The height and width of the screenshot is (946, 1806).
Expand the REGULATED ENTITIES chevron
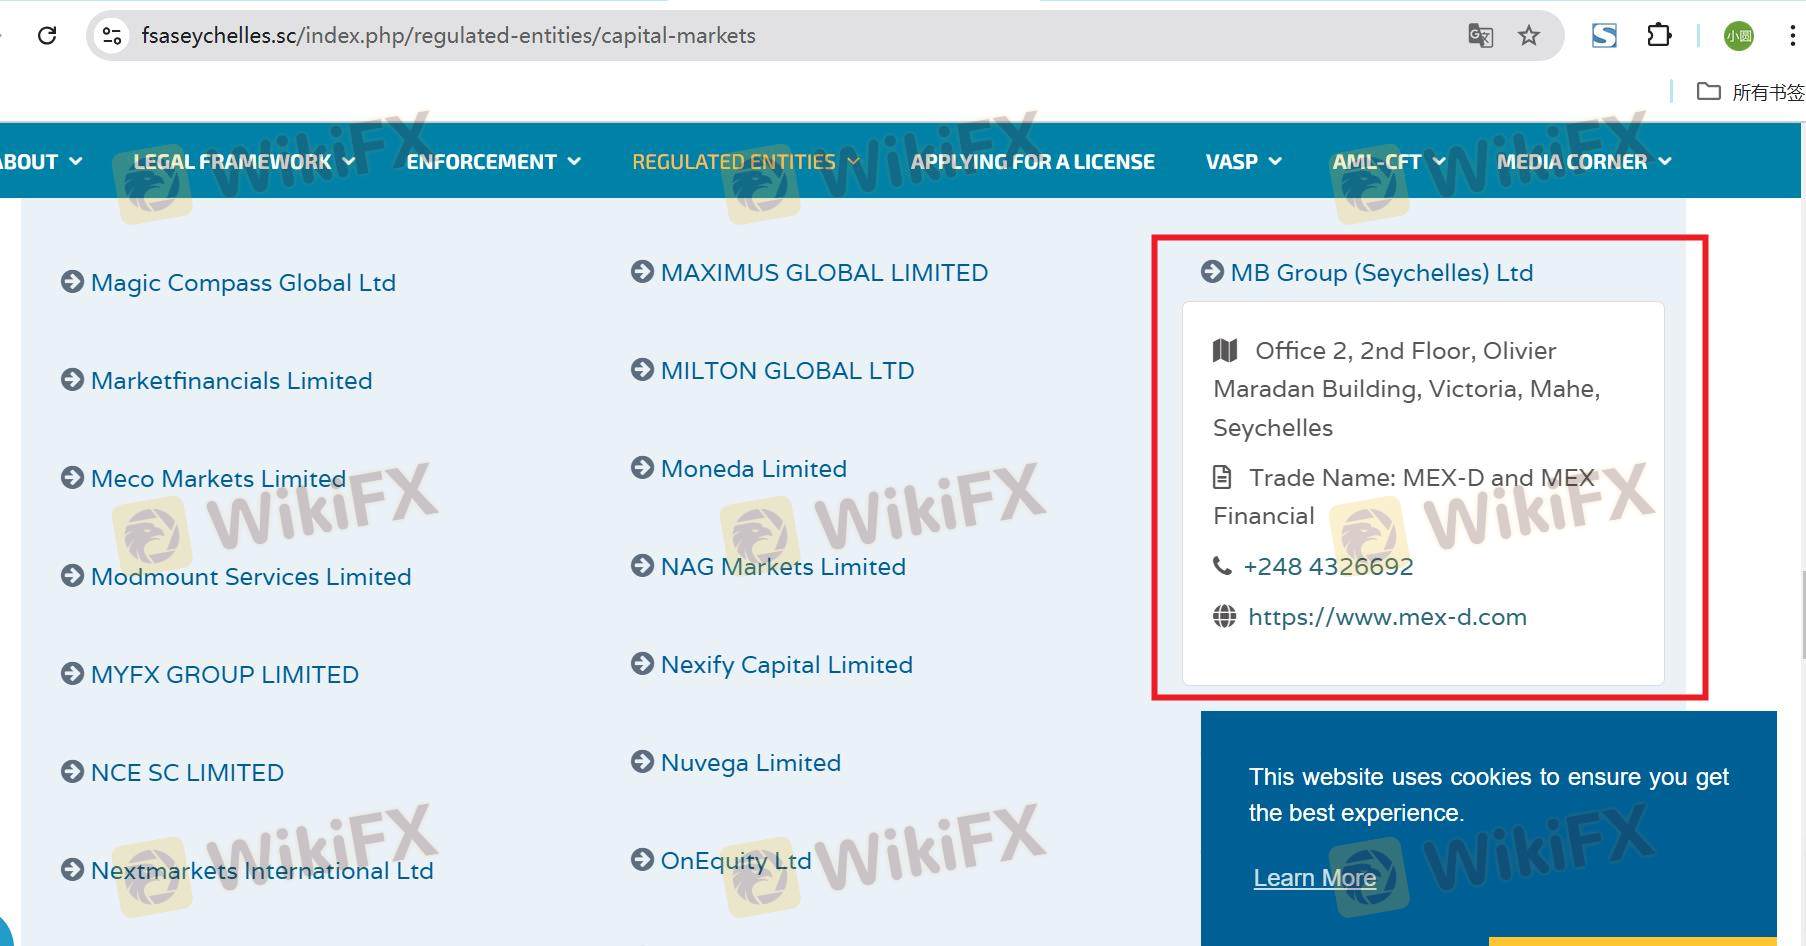[853, 161]
